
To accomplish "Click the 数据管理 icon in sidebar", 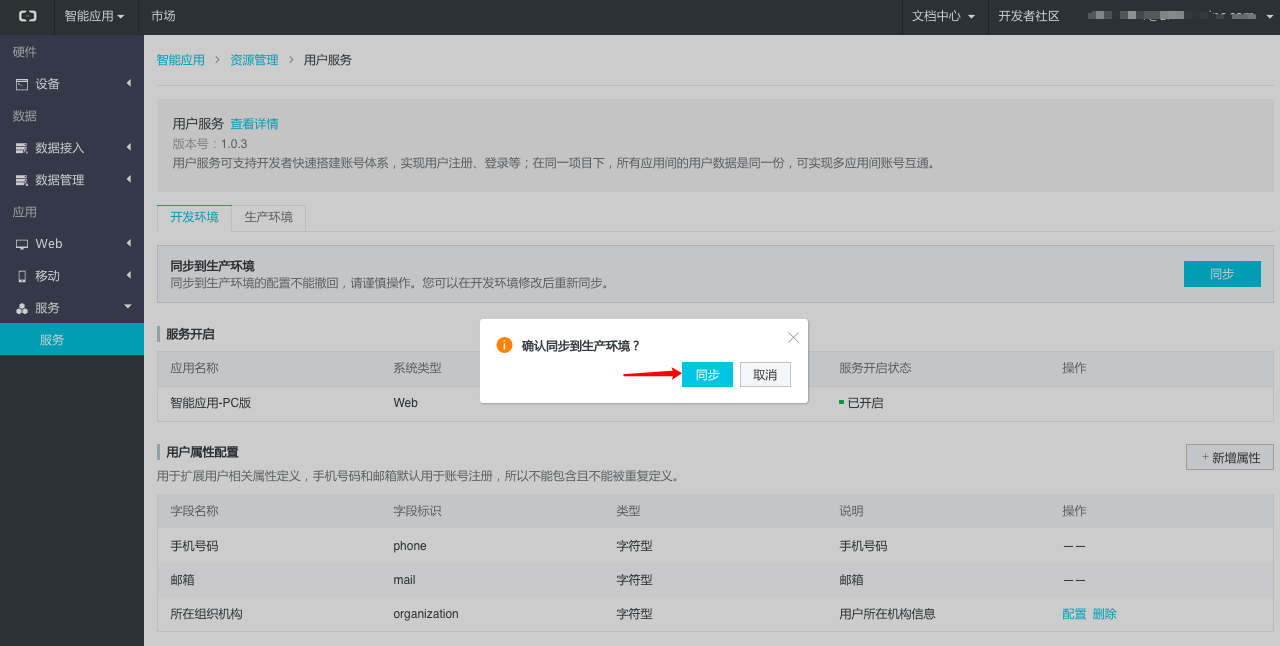I will 22,180.
